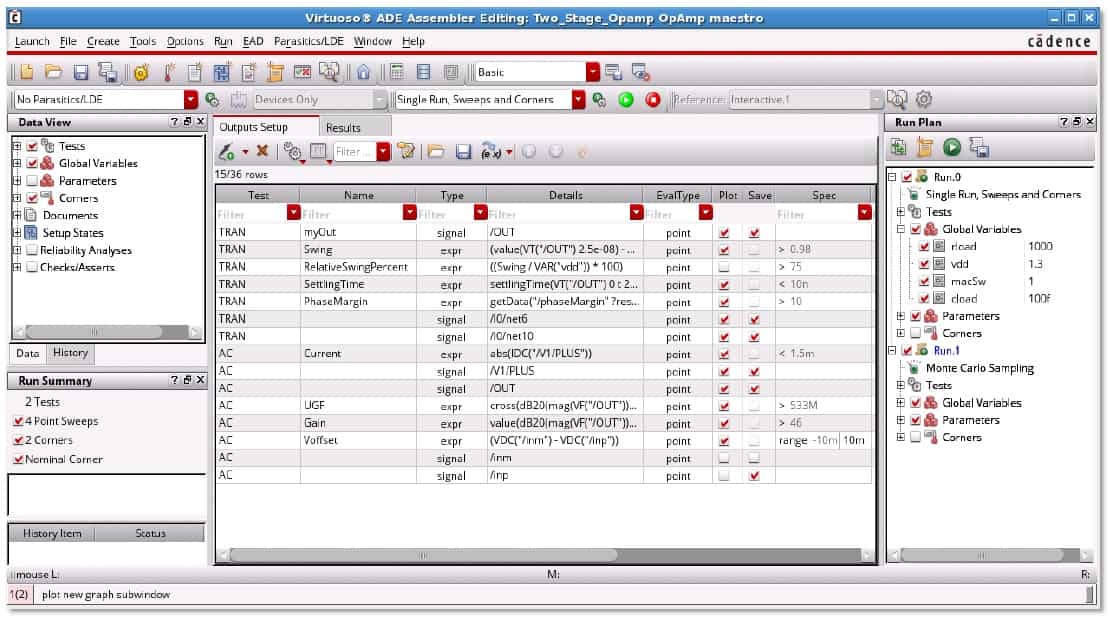Click the orange scroll notes icon in the top toolbar
1109x620 pixels.
(x=275, y=72)
